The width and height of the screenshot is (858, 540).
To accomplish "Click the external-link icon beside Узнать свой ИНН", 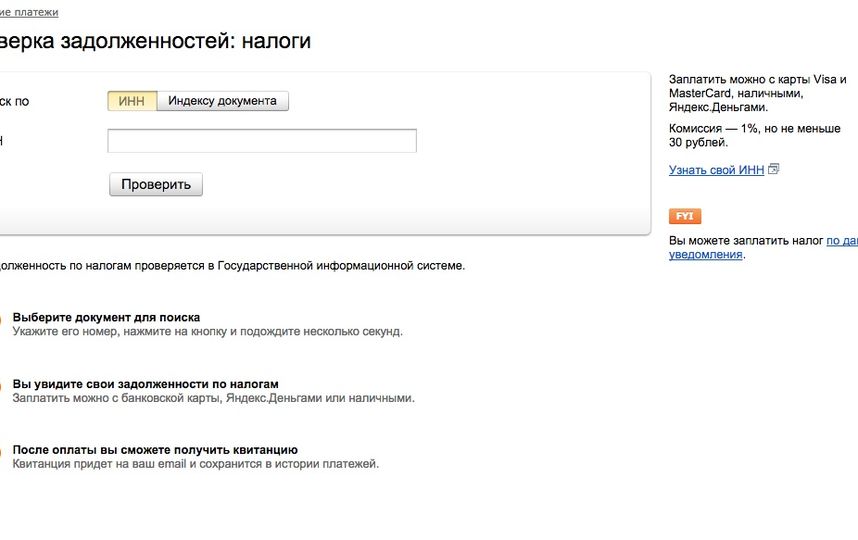I will pos(774,170).
